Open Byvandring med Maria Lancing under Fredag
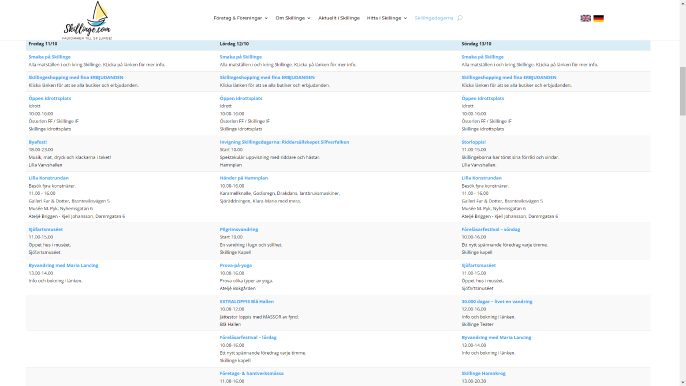The height and width of the screenshot is (386, 686). [63, 265]
